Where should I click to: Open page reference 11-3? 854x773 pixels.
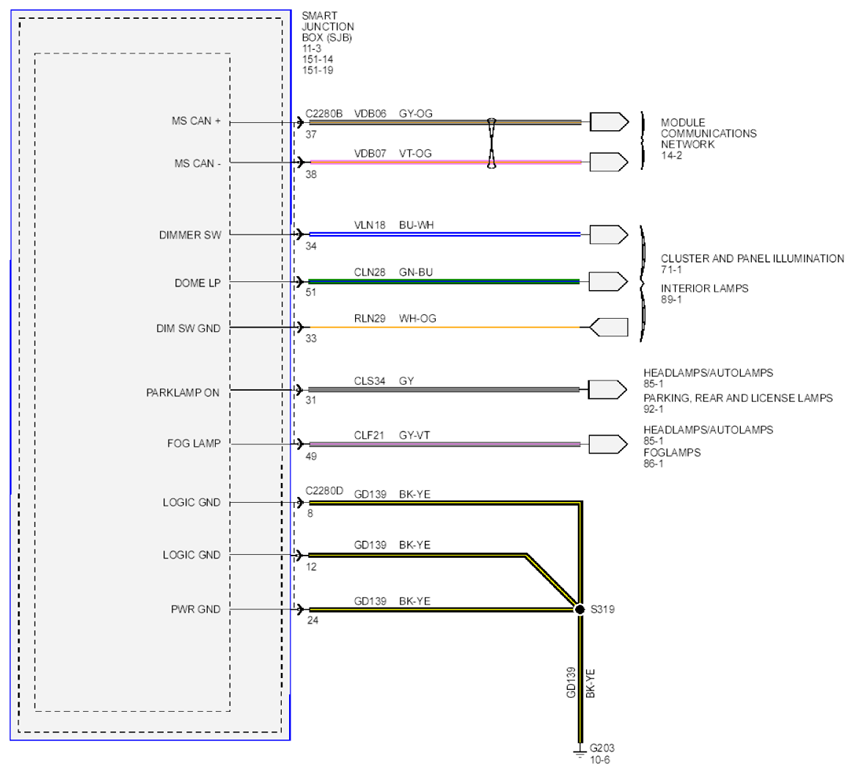pyautogui.click(x=312, y=48)
